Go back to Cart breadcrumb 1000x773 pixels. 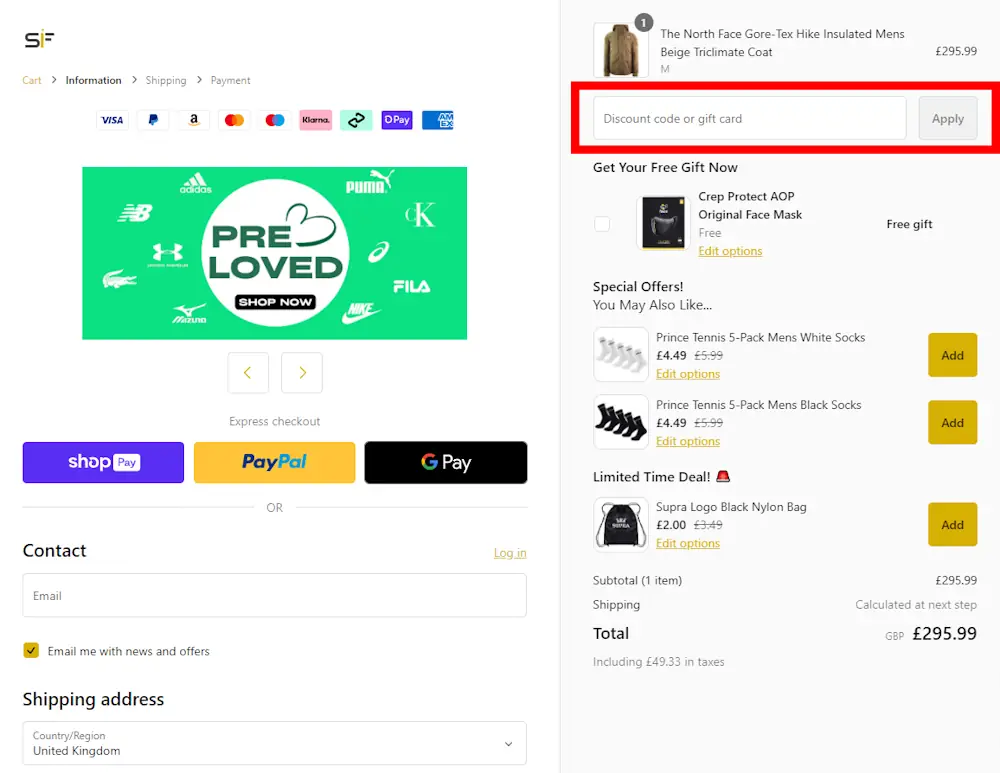tap(32, 80)
